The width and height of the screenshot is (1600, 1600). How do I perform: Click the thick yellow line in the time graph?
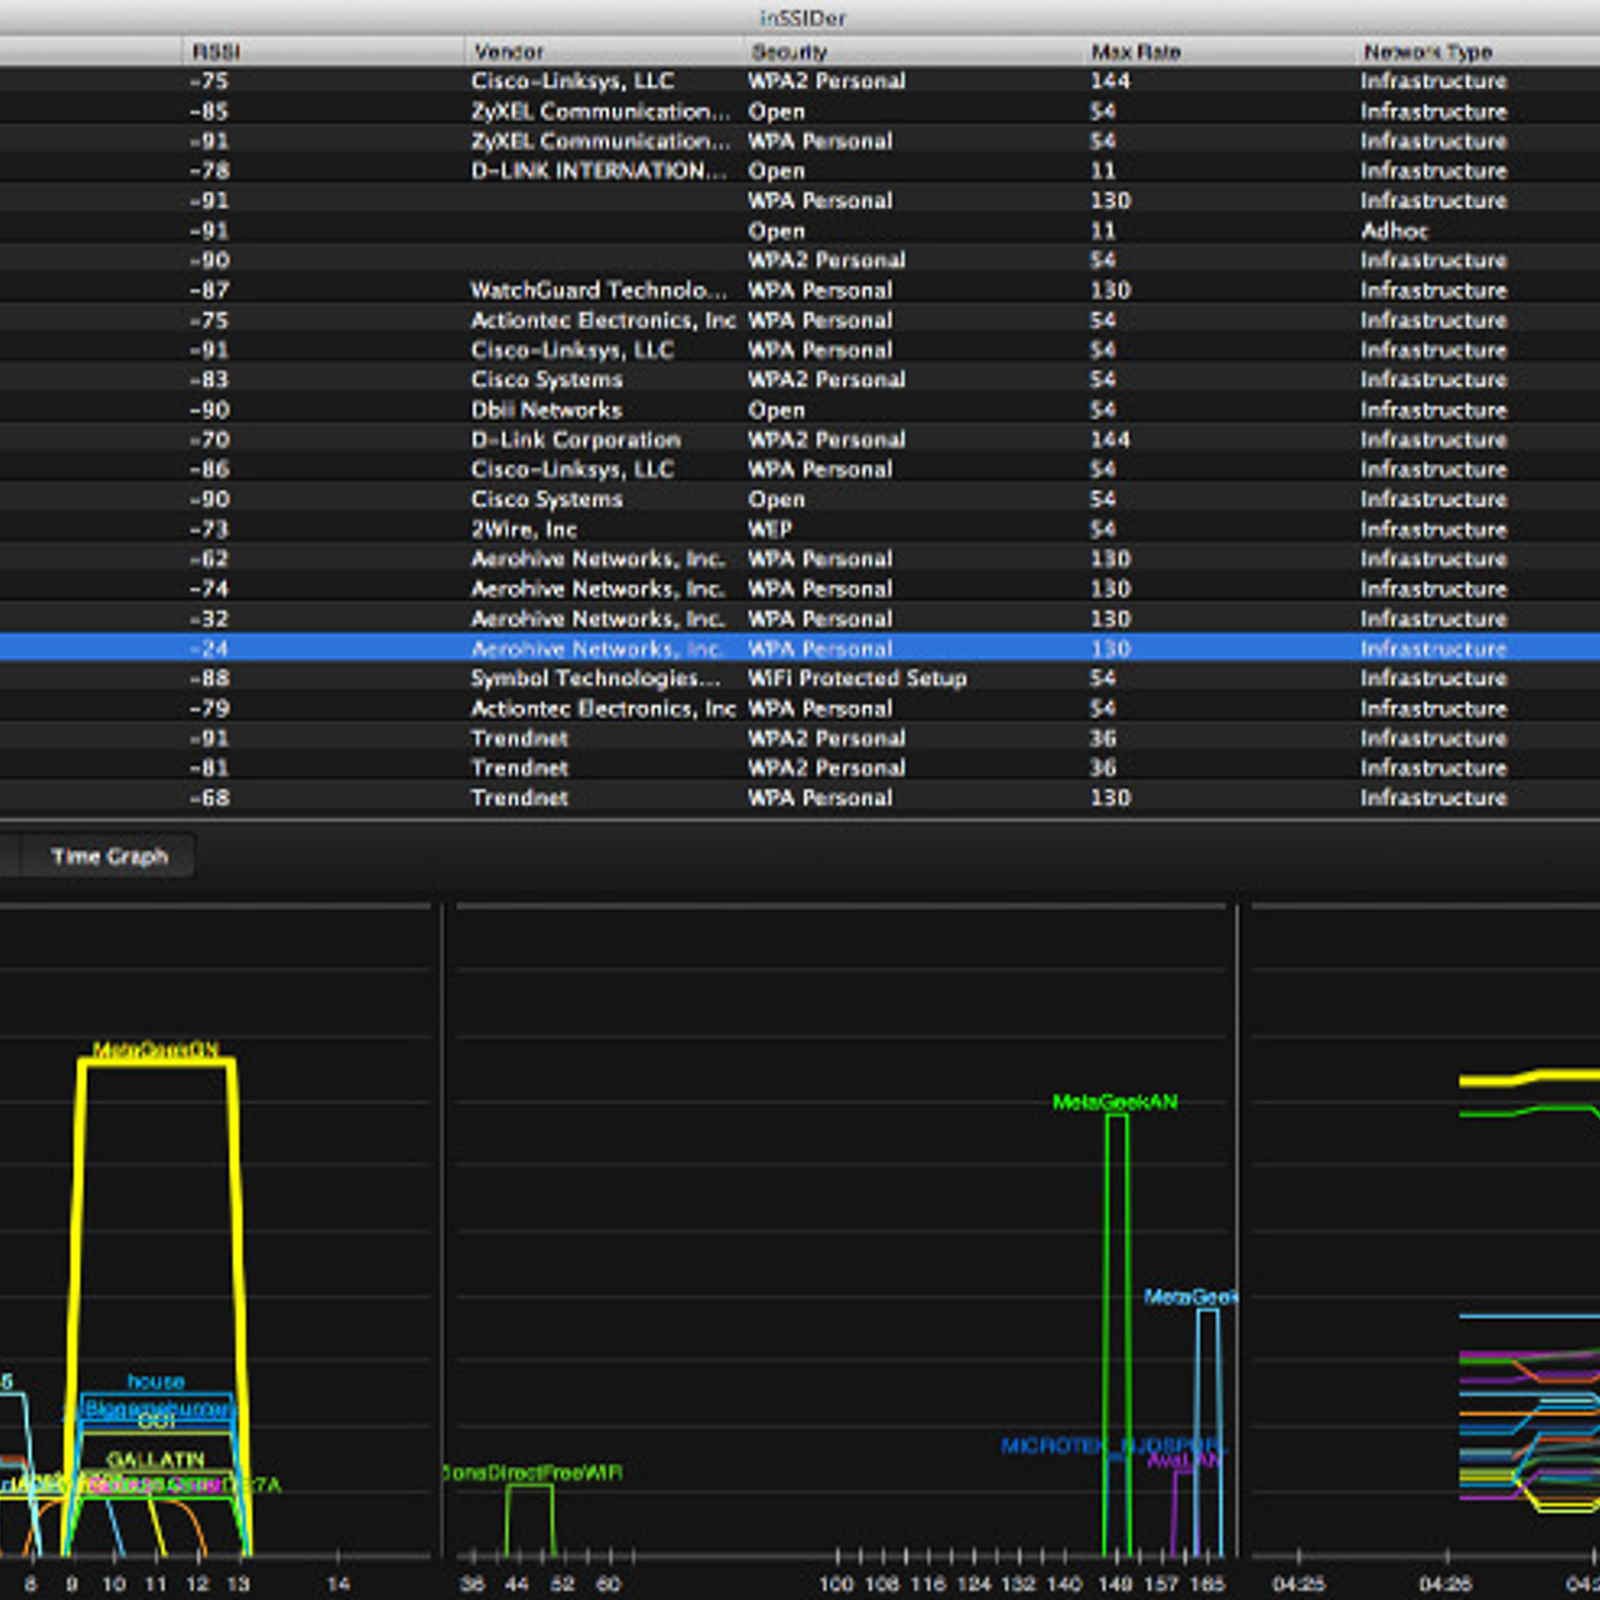(x=1530, y=1078)
